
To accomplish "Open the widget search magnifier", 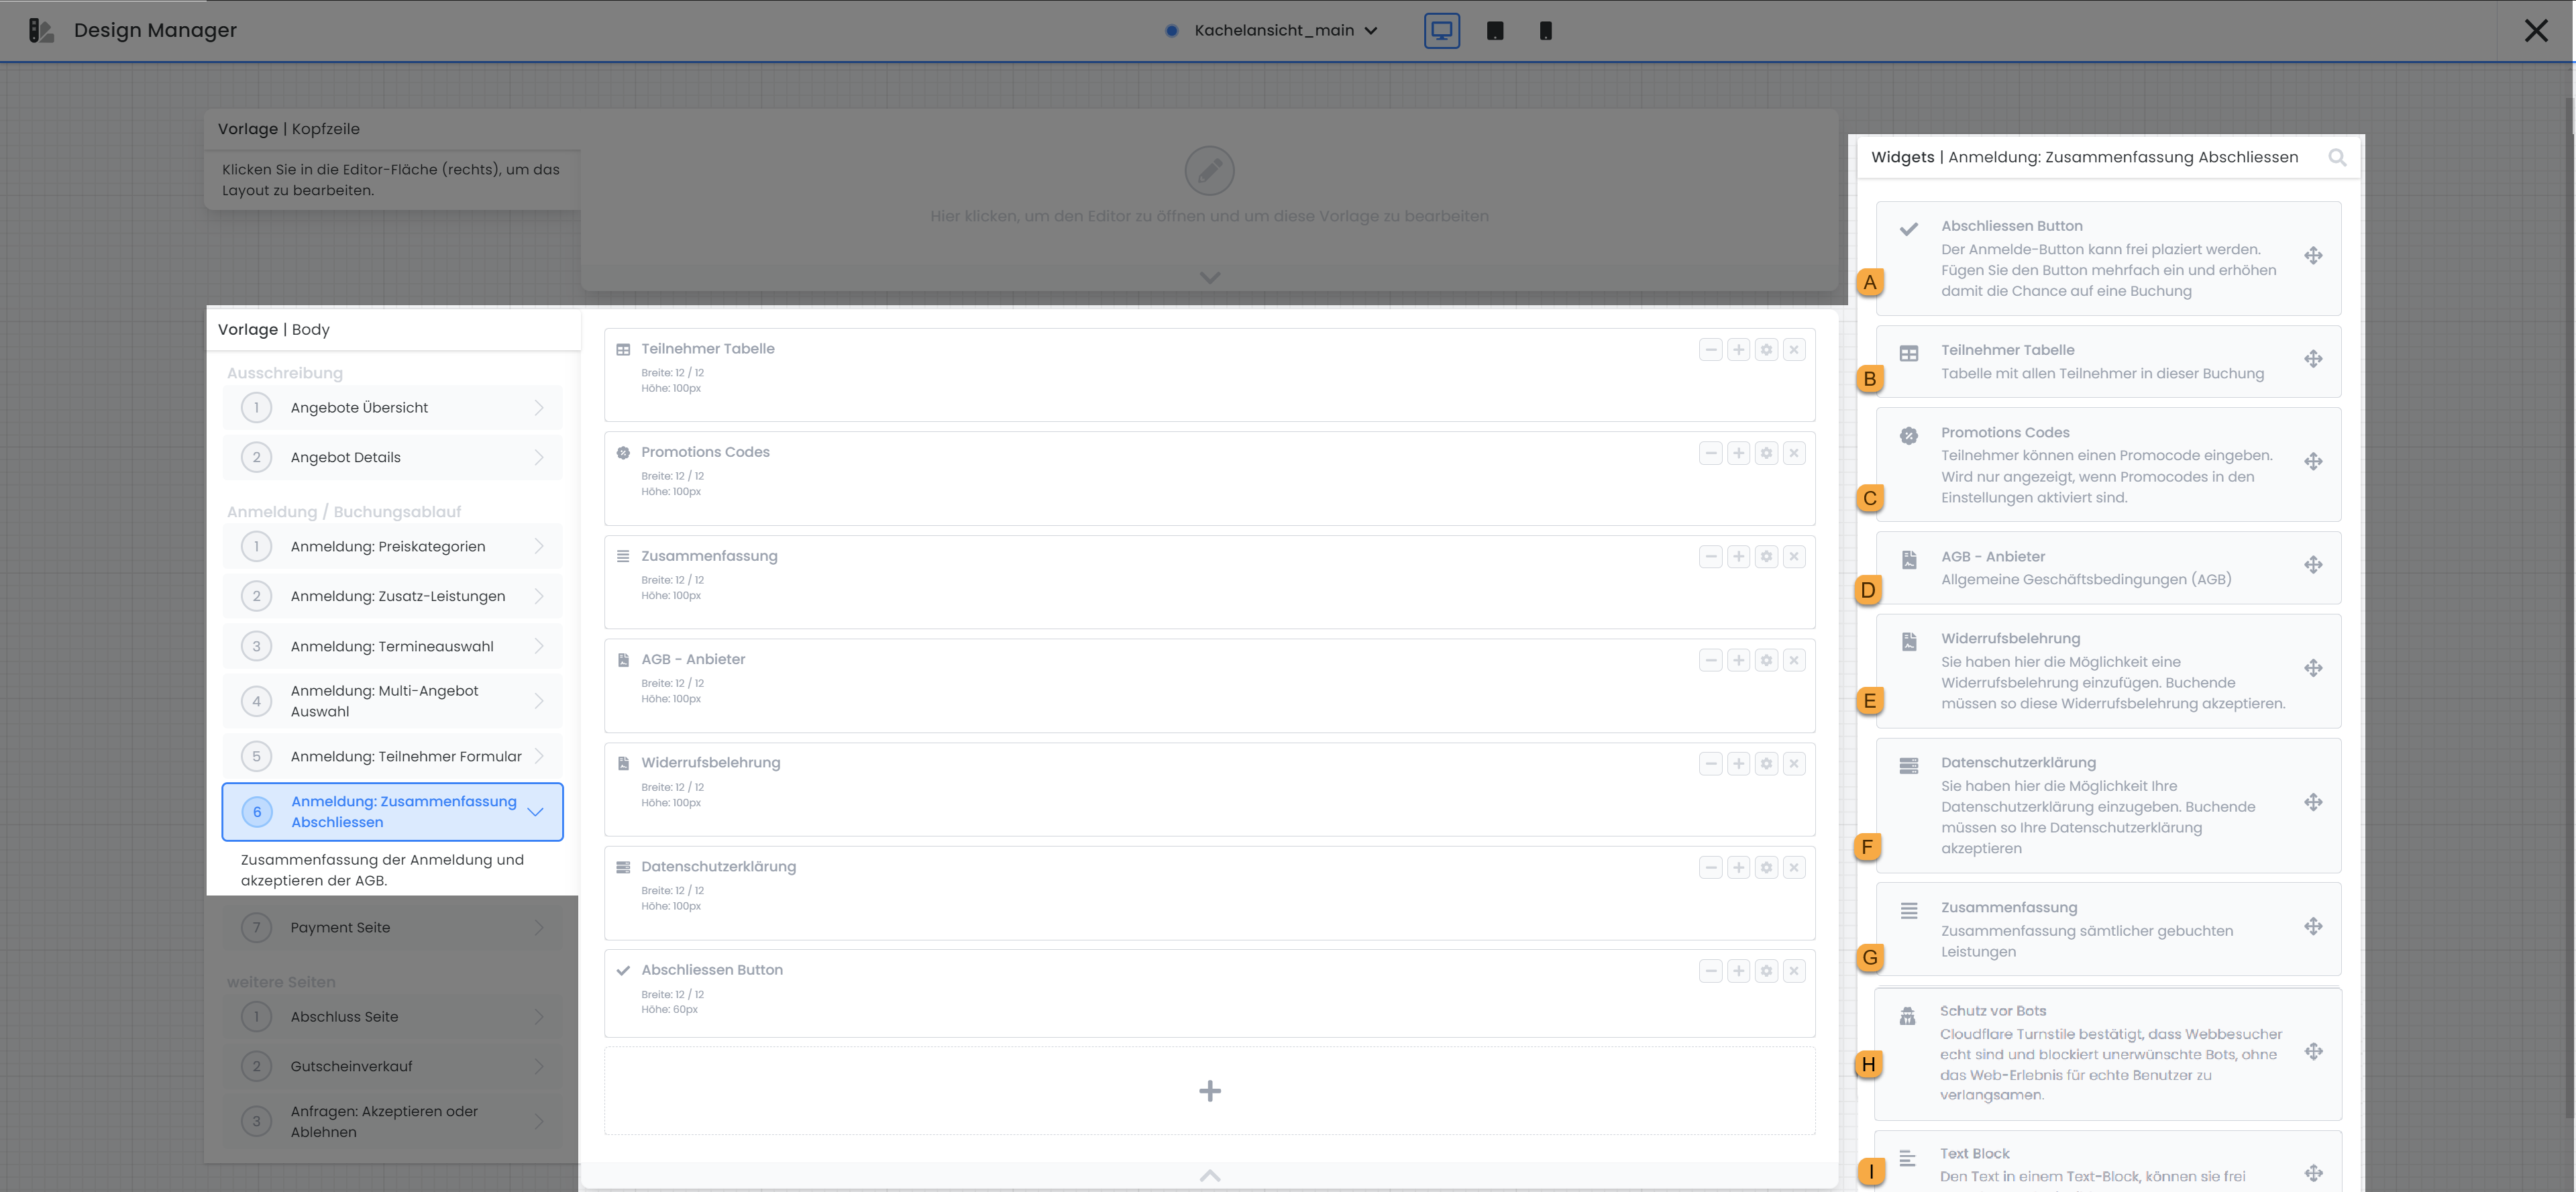I will click(x=2339, y=158).
